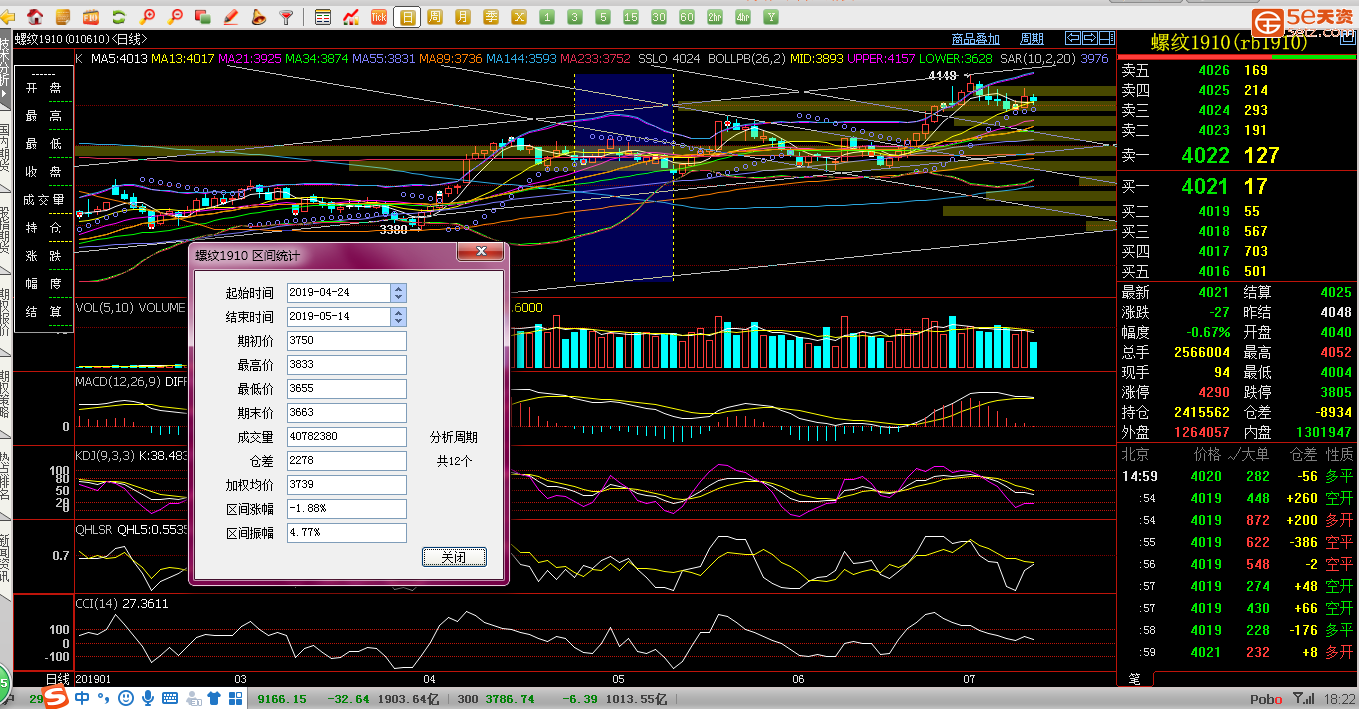Select the X custom period button

pyautogui.click(x=519, y=17)
